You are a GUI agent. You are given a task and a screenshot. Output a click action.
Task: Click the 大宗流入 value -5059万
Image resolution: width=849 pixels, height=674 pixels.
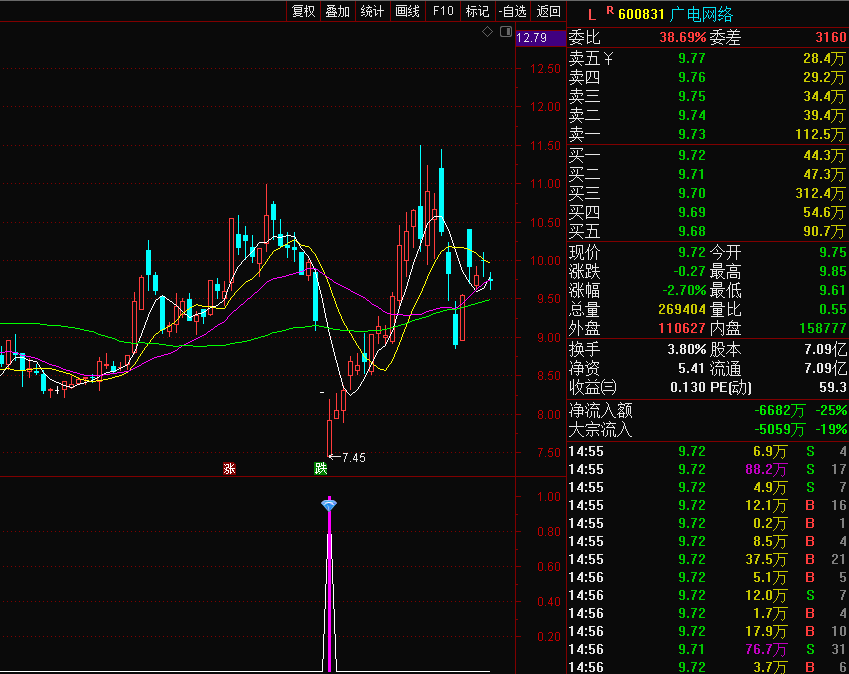pyautogui.click(x=780, y=429)
